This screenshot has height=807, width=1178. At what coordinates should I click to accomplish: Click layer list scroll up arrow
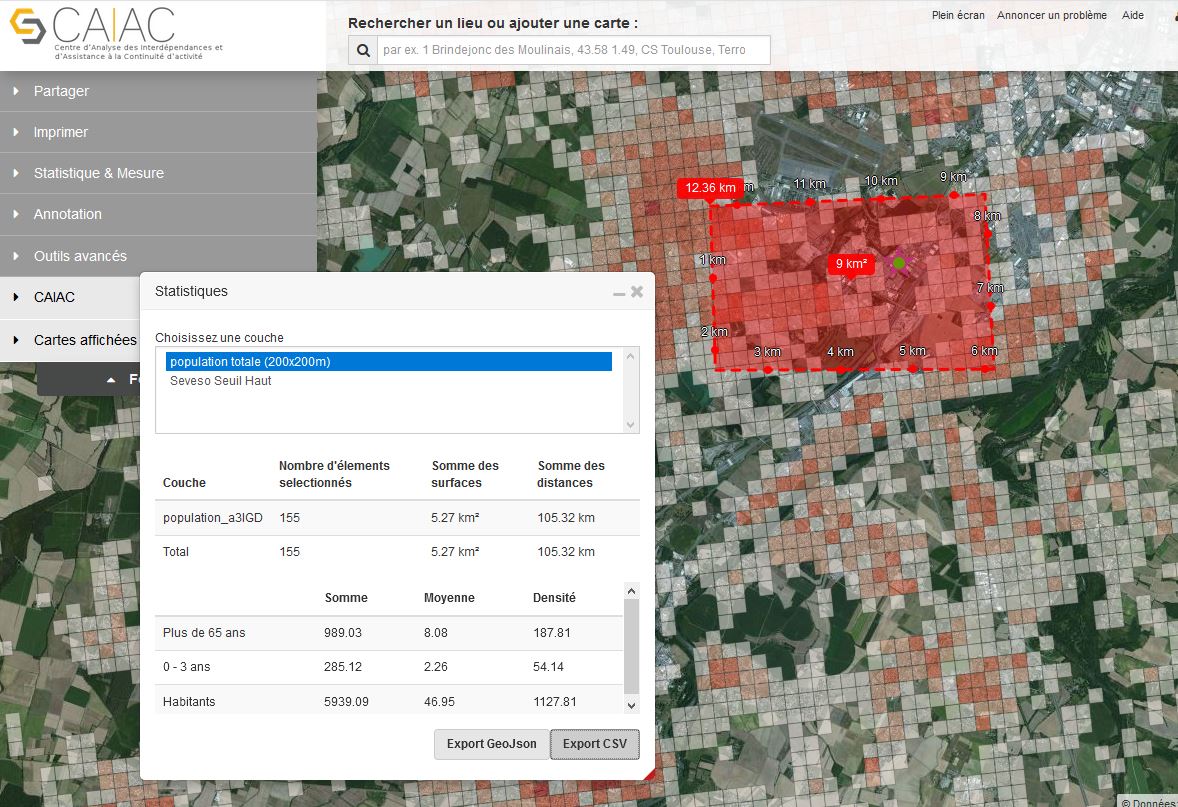coord(630,356)
